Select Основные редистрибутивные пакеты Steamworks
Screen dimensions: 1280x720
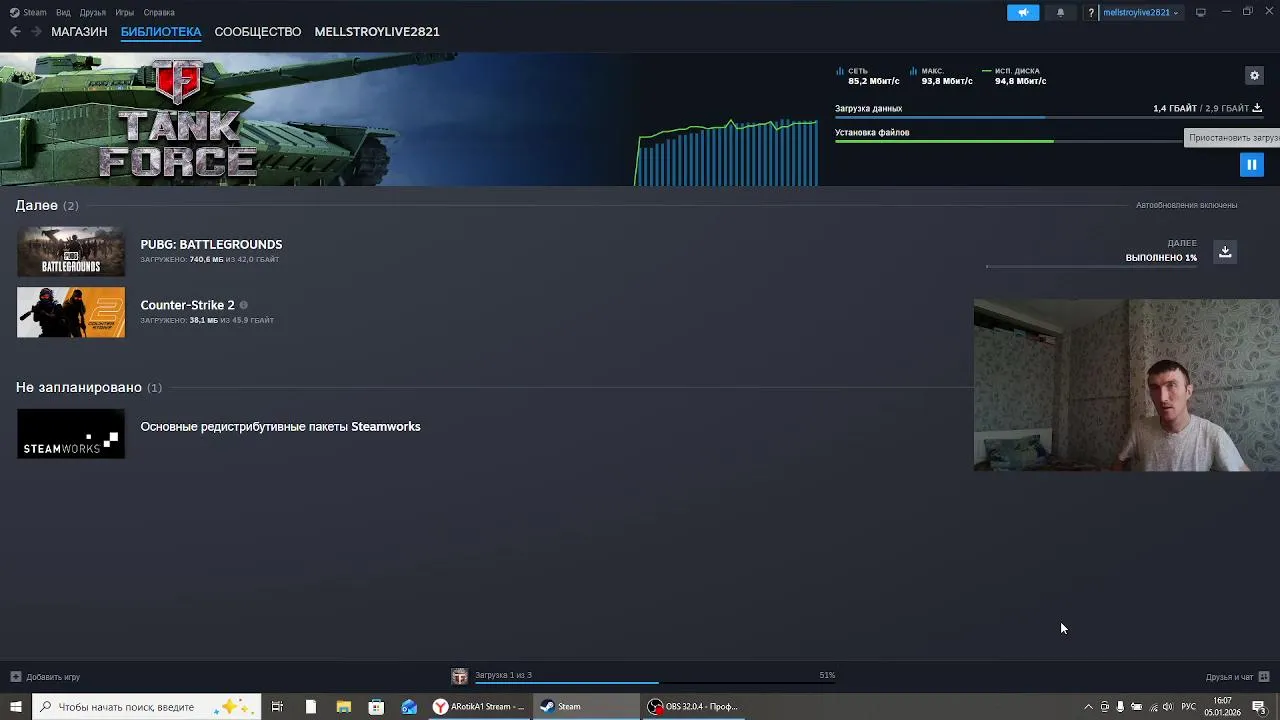point(280,426)
